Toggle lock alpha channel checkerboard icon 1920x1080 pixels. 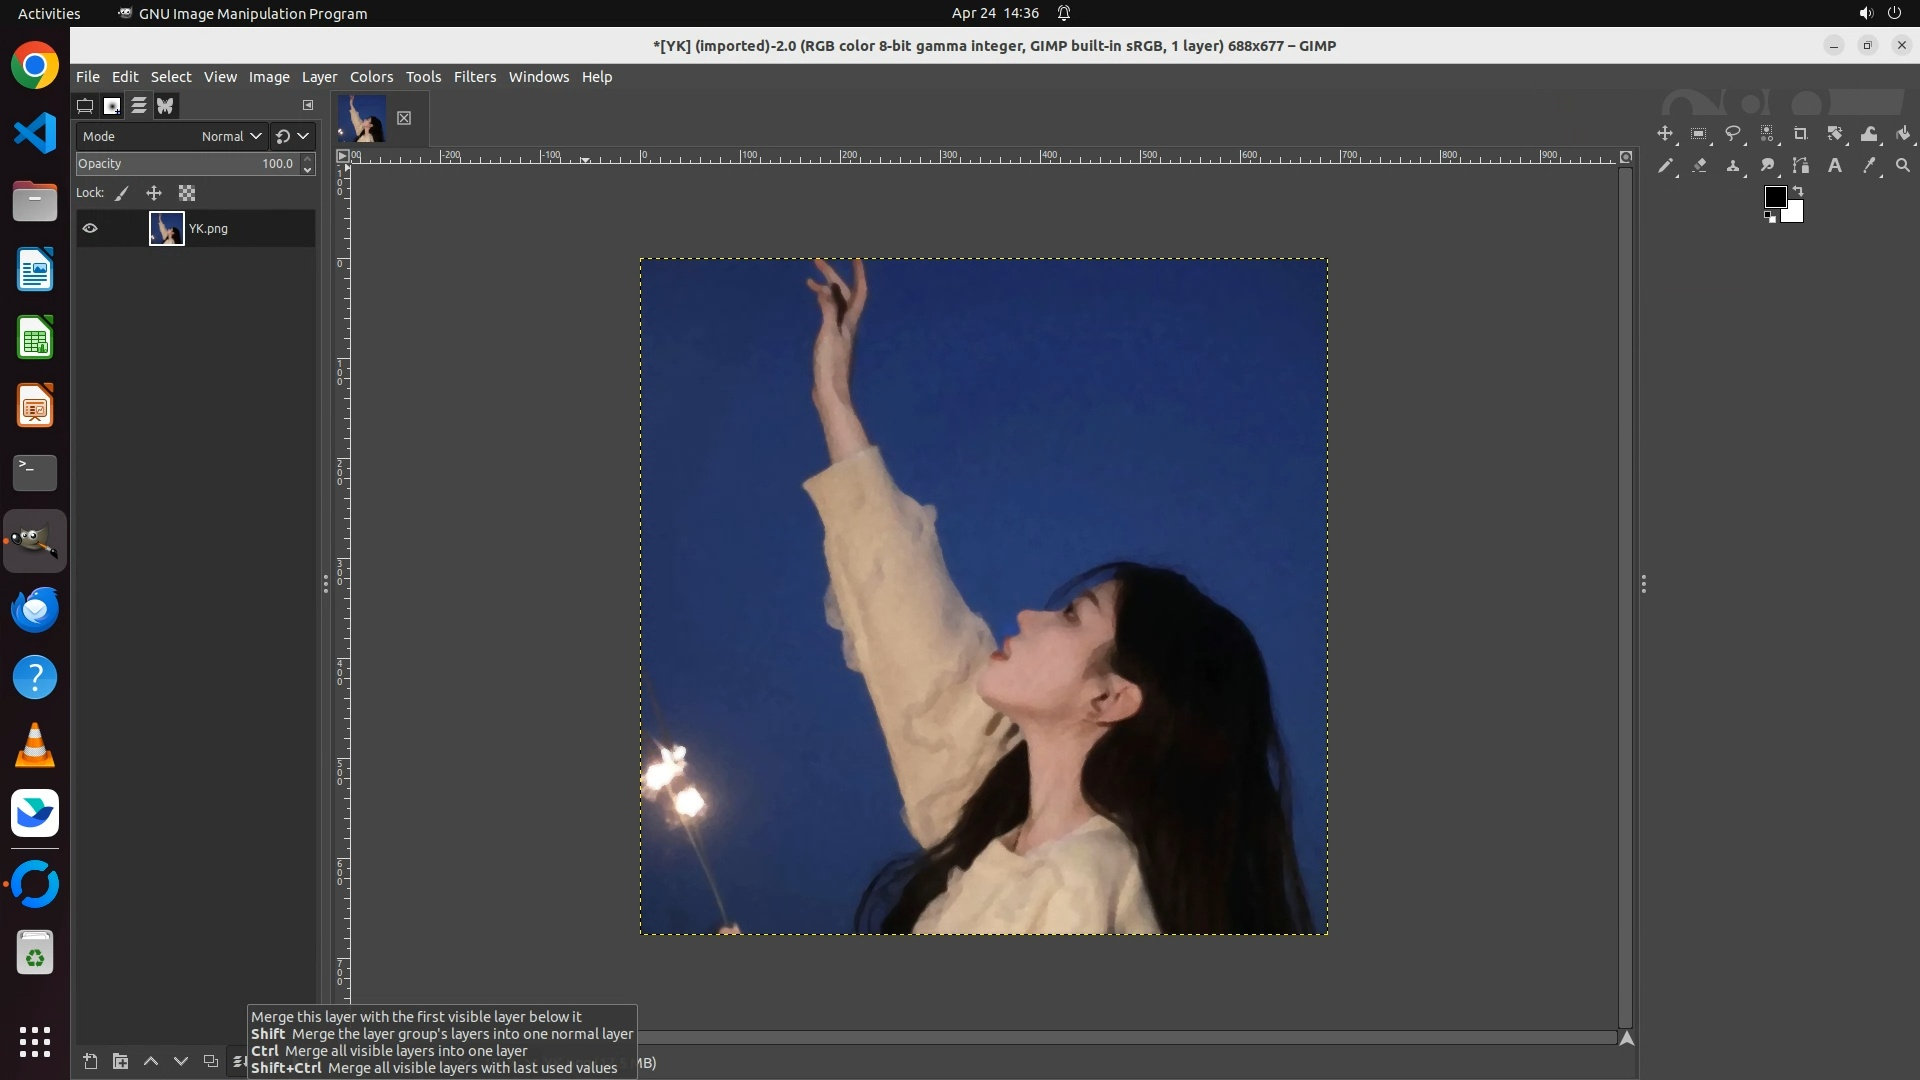tap(187, 194)
